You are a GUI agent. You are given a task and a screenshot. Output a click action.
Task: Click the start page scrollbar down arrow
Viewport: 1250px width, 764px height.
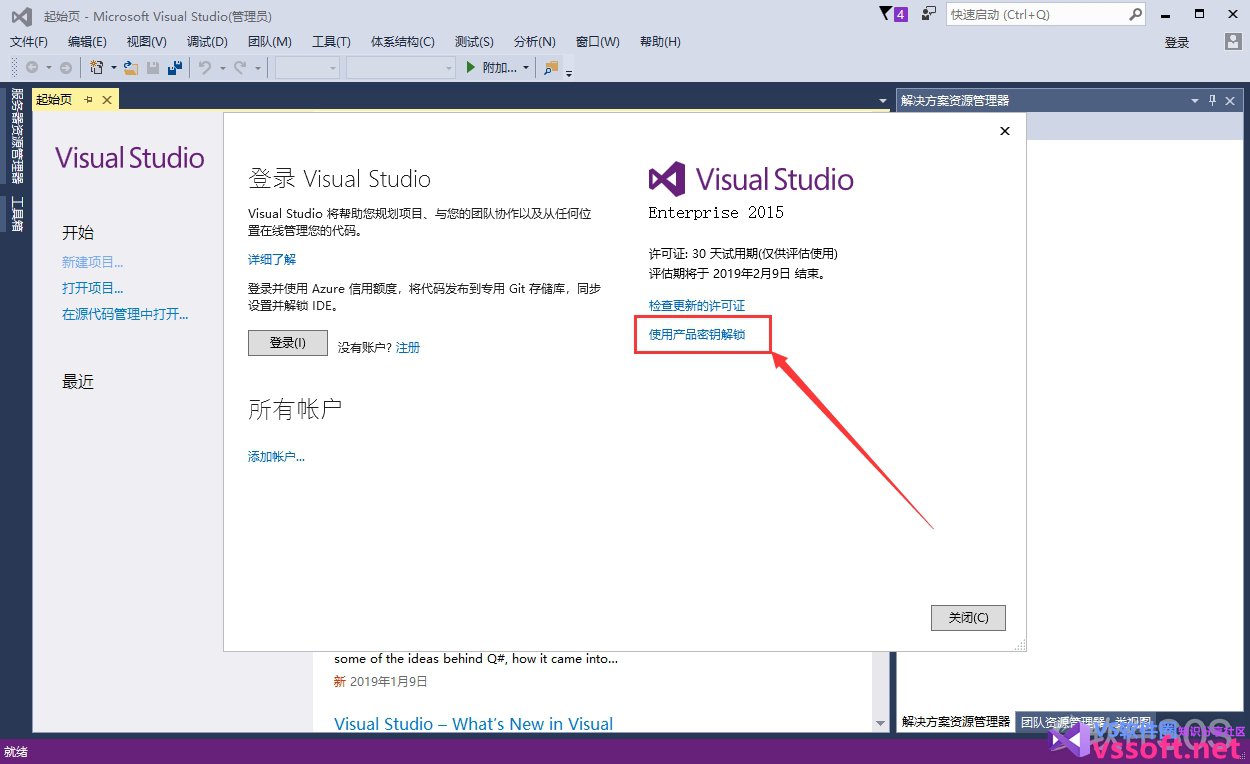click(881, 723)
